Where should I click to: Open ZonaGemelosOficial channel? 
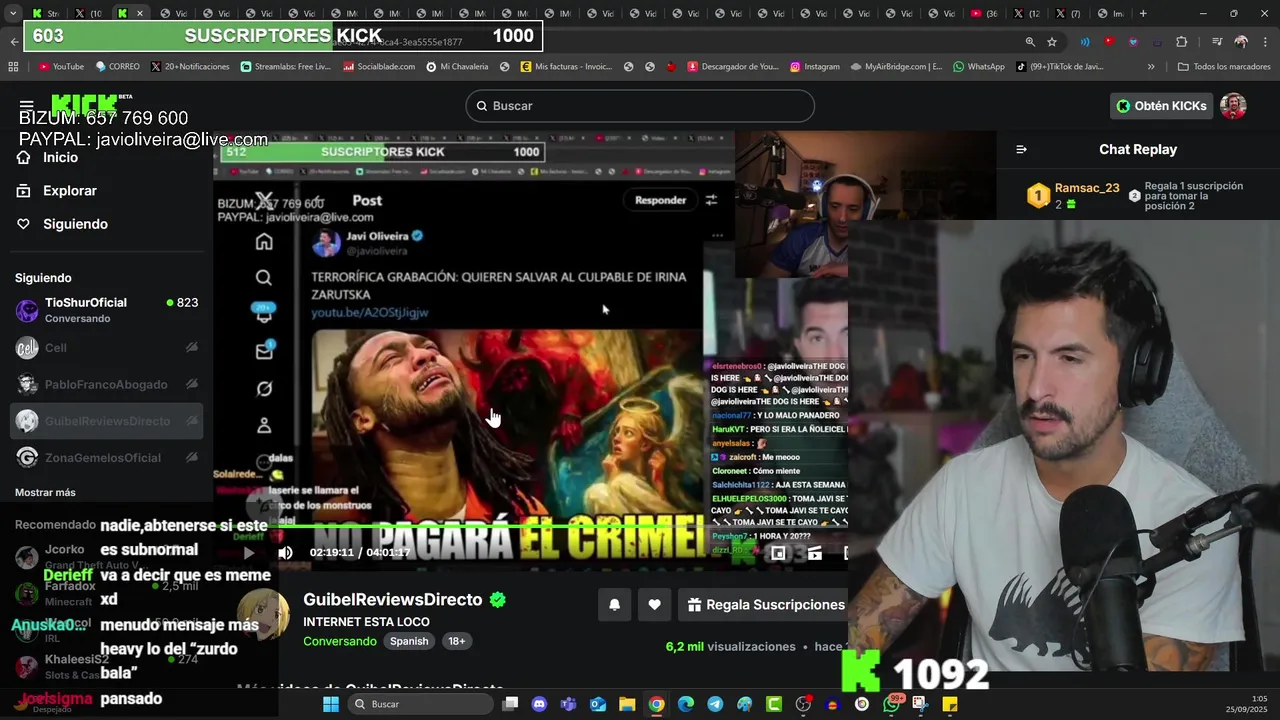(x=106, y=458)
